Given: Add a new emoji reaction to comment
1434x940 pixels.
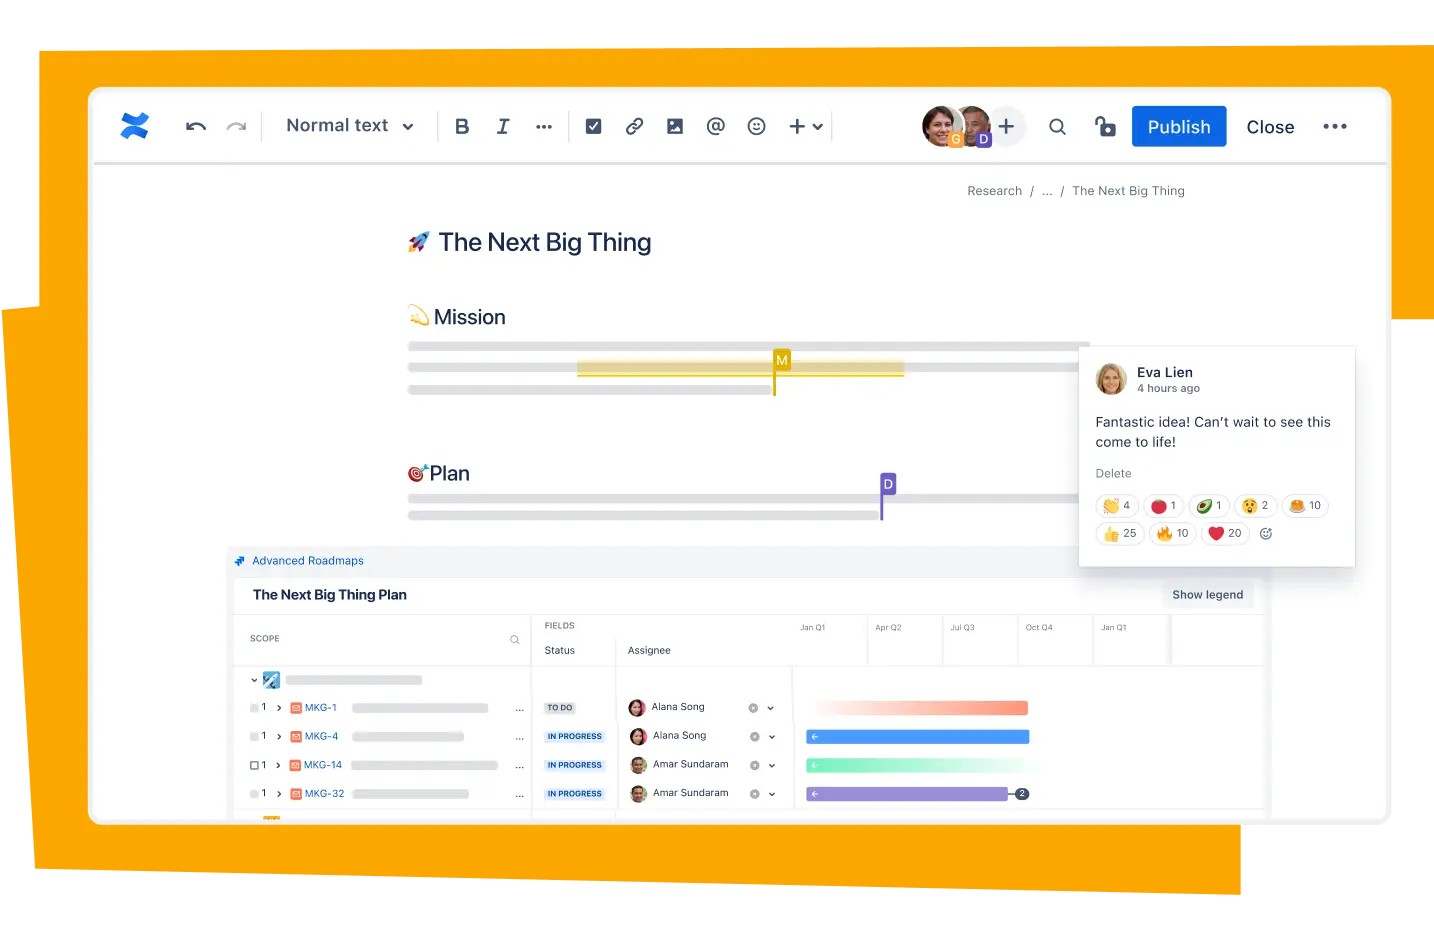Looking at the screenshot, I should point(1266,534).
